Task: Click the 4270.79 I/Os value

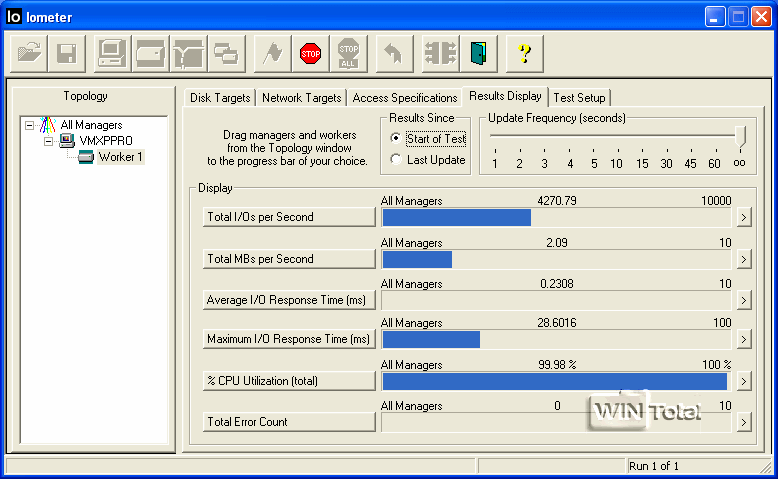Action: pyautogui.click(x=557, y=201)
